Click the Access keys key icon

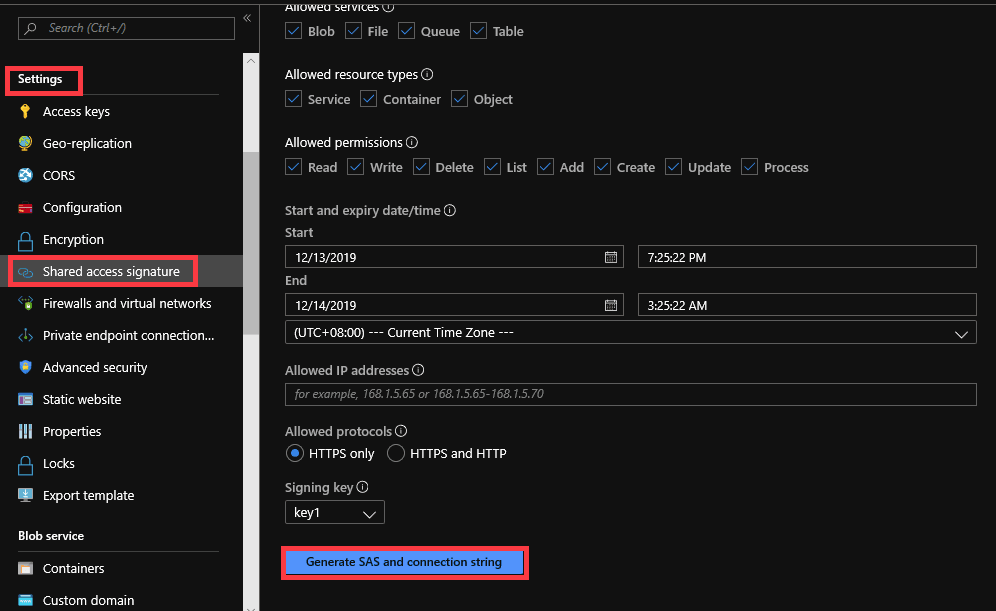[x=25, y=112]
